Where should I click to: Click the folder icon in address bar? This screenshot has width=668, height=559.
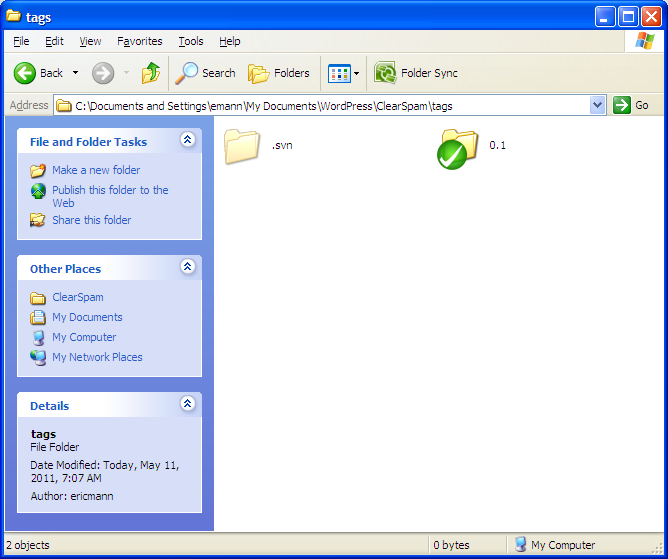click(x=64, y=105)
